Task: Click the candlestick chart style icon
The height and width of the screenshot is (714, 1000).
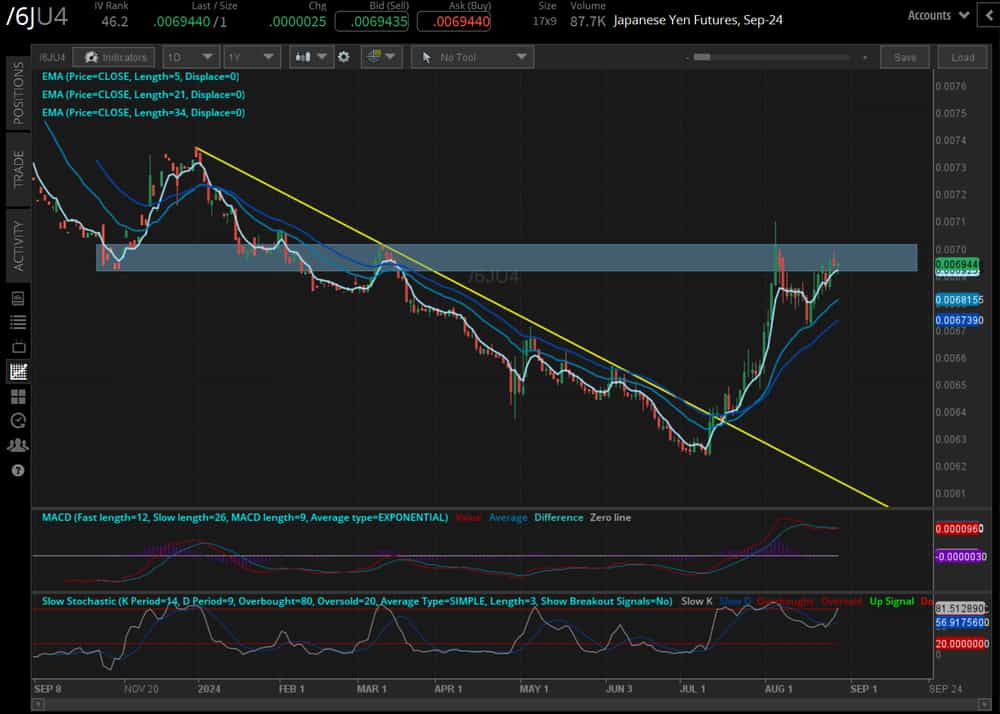Action: pos(302,57)
